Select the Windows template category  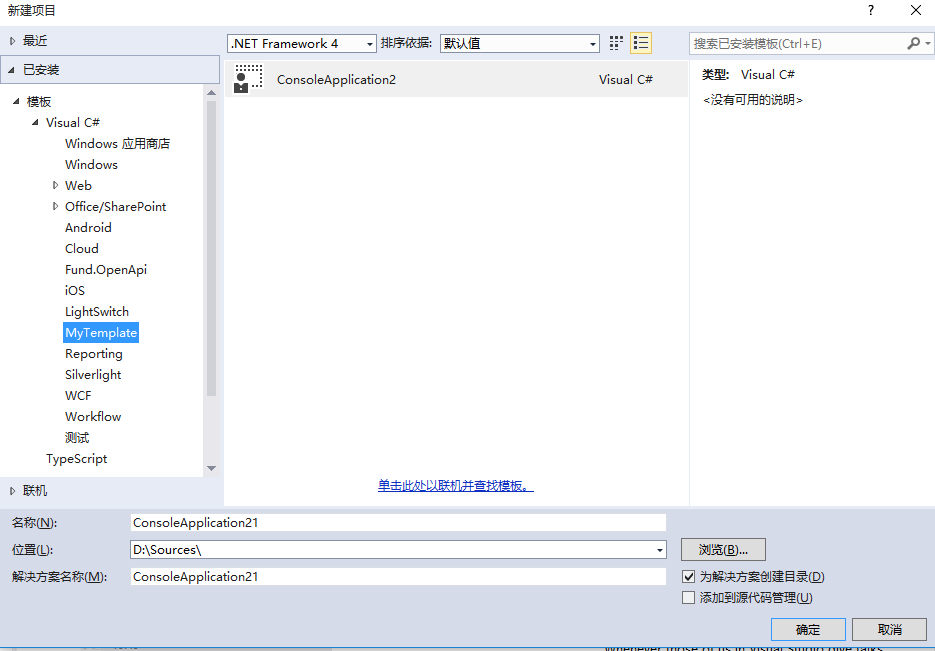91,165
